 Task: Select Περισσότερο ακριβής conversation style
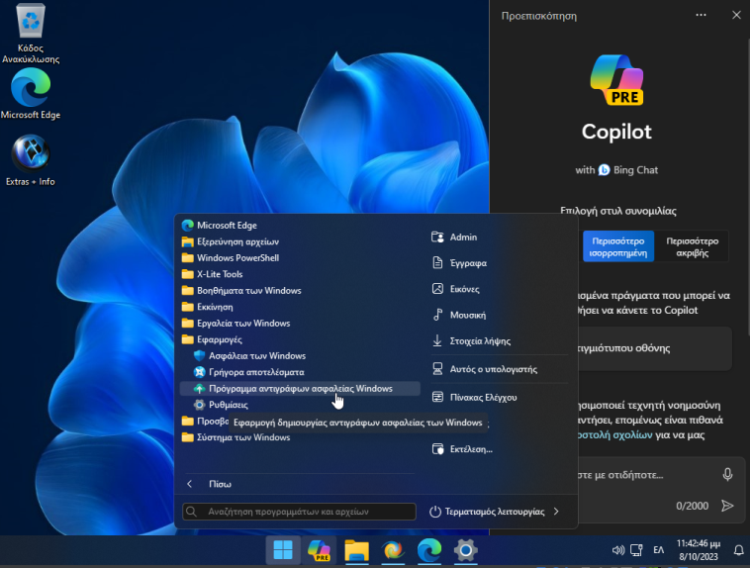(x=692, y=246)
